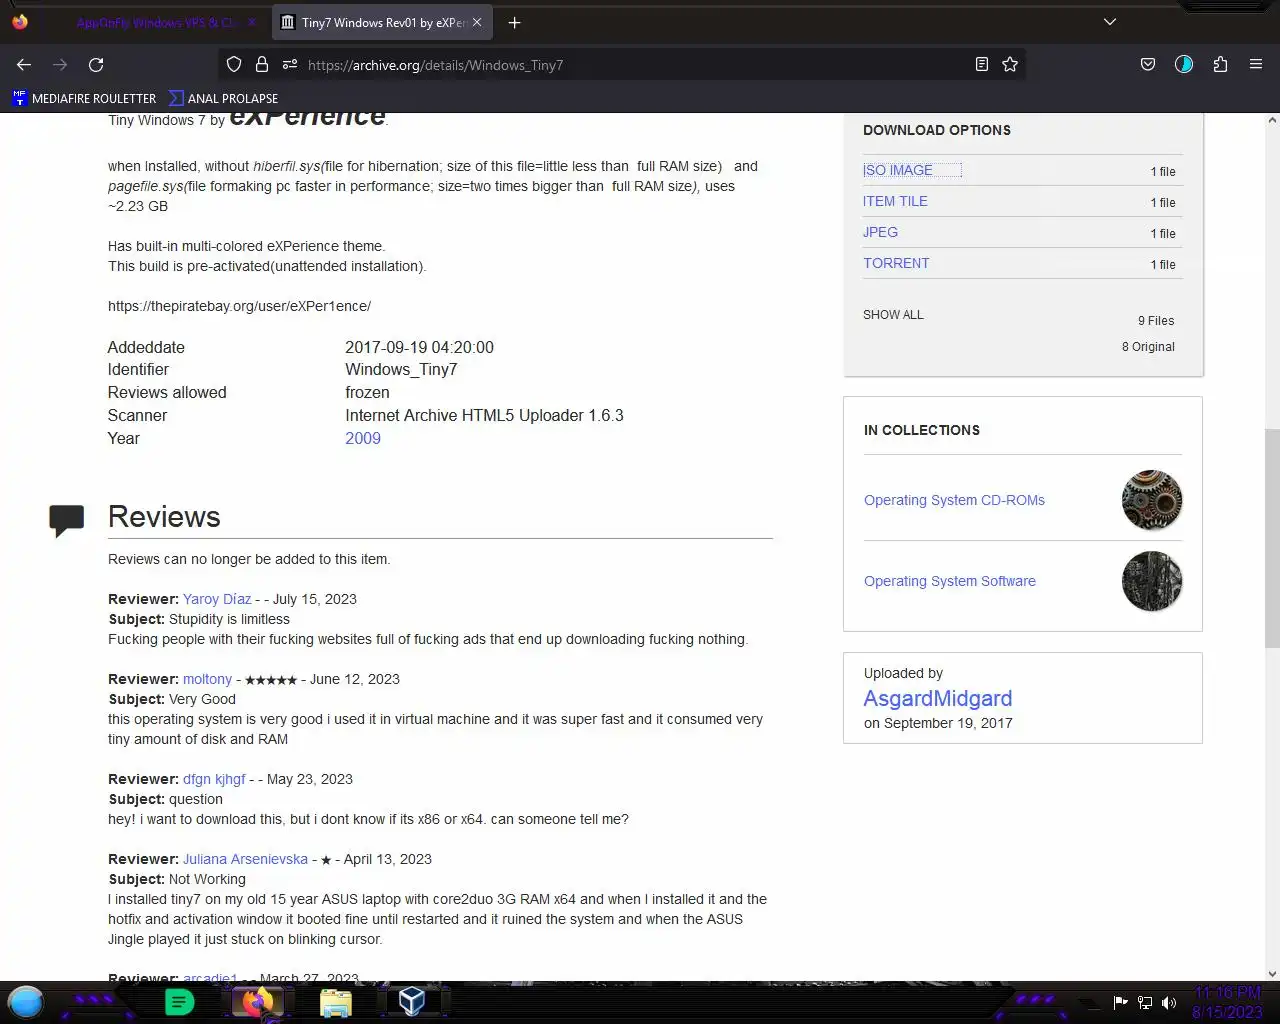
Task: Switch to AppOnFly Windows VPS tab
Action: point(157,22)
